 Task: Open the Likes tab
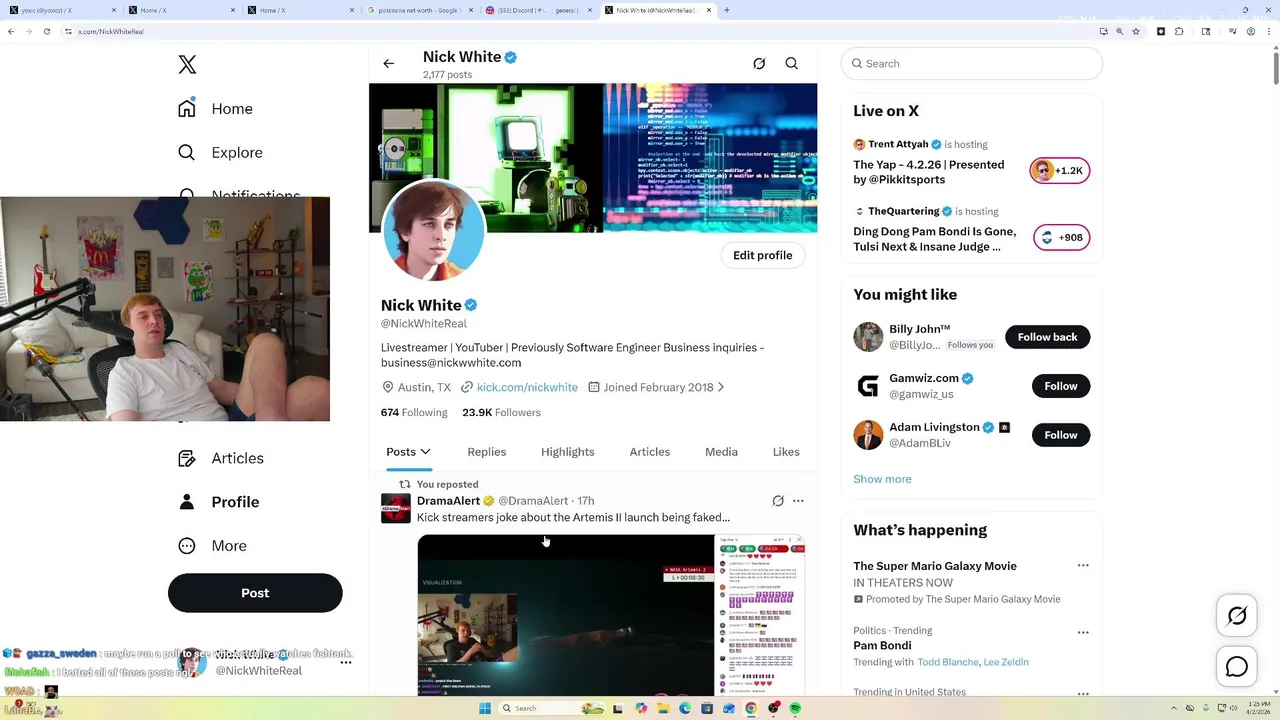(786, 452)
